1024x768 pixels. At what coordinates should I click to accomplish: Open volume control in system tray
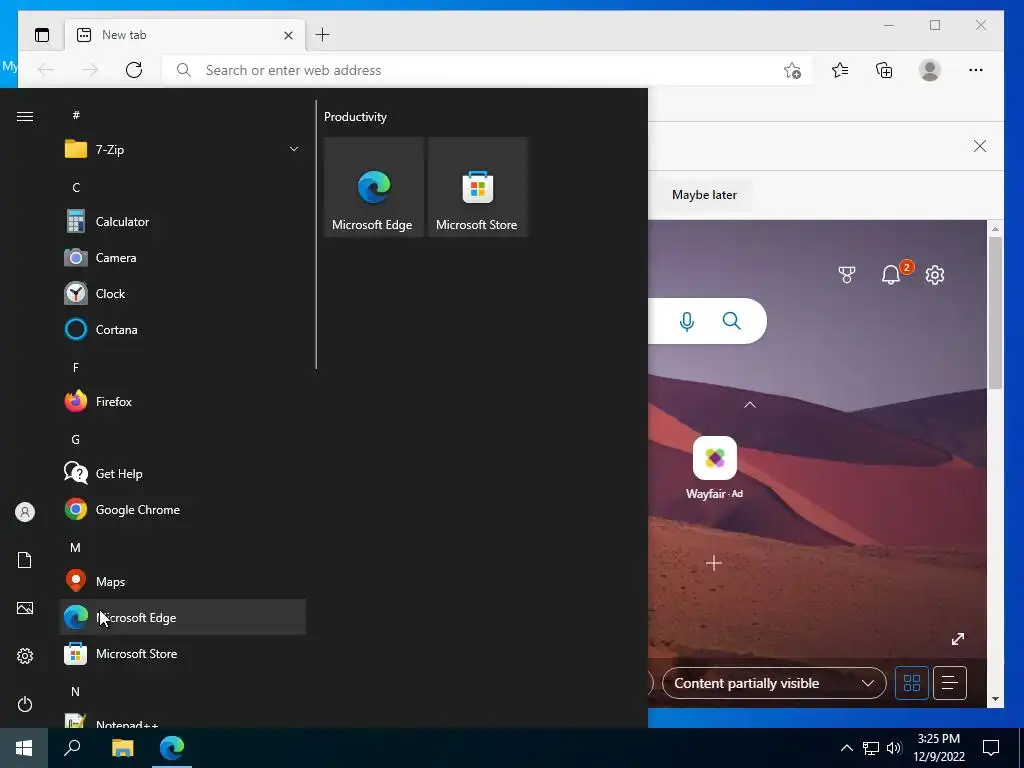(x=894, y=748)
